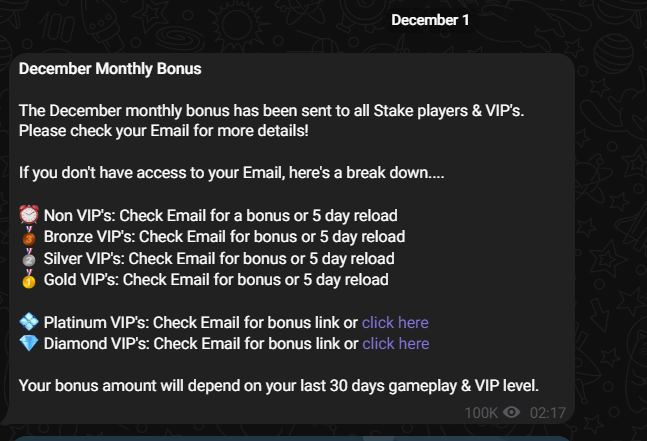This screenshot has height=441, width=647.
Task: Click the eye views icon on message
Action: point(512,412)
